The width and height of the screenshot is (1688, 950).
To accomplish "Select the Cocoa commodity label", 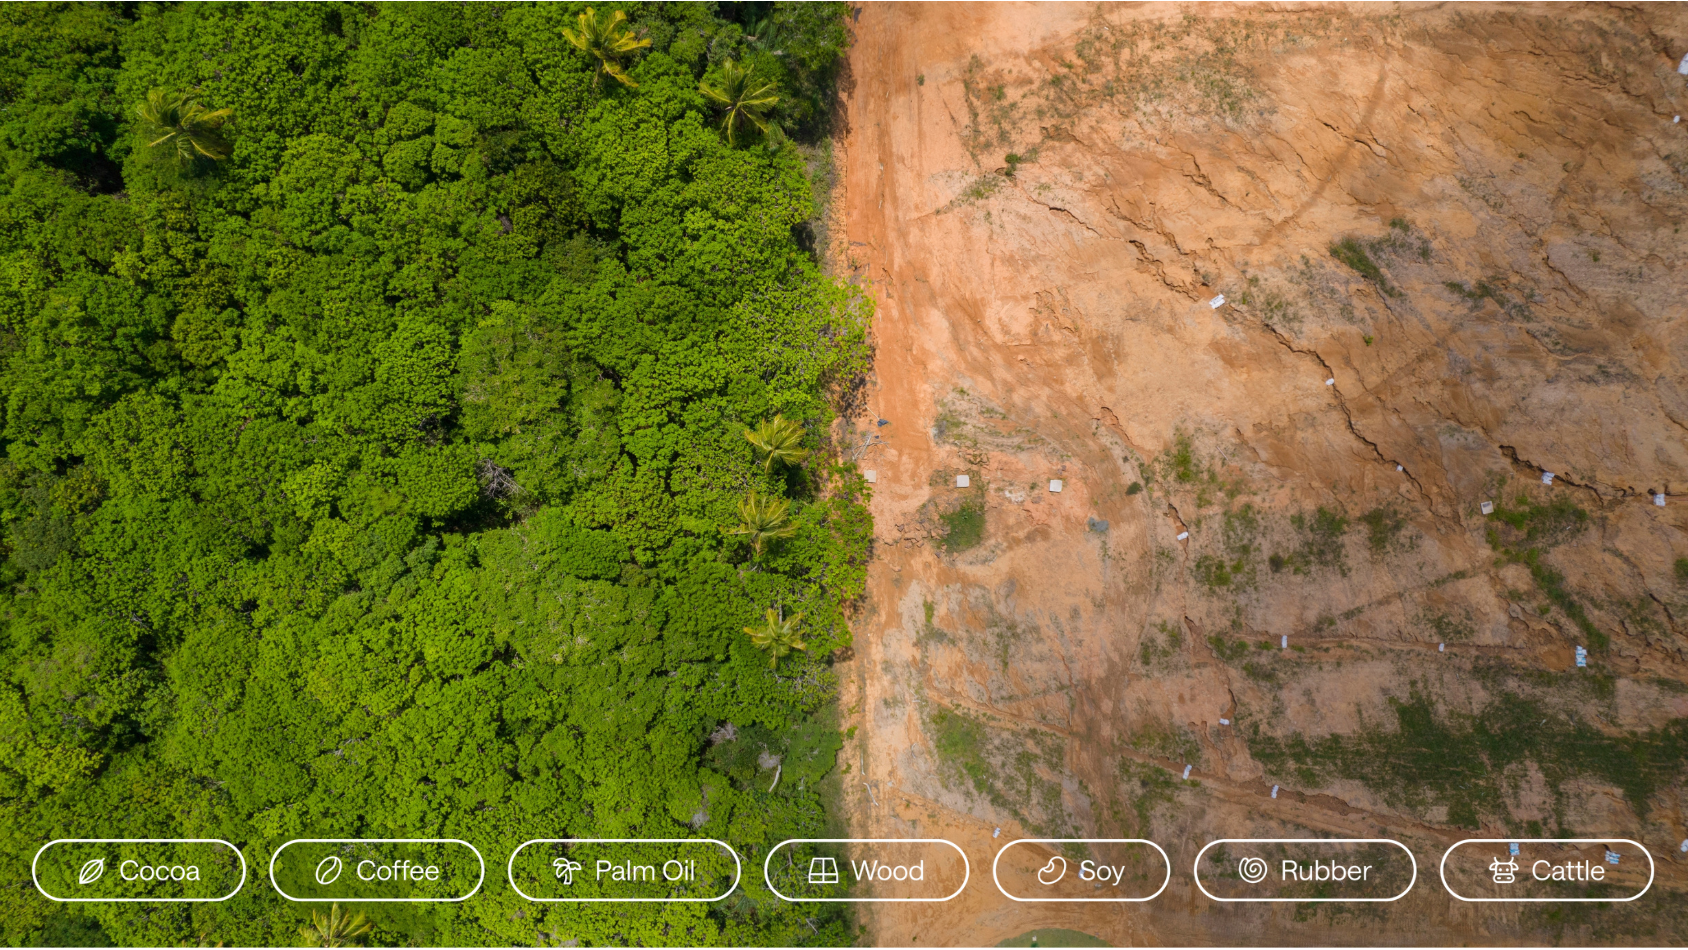I will point(159,871).
